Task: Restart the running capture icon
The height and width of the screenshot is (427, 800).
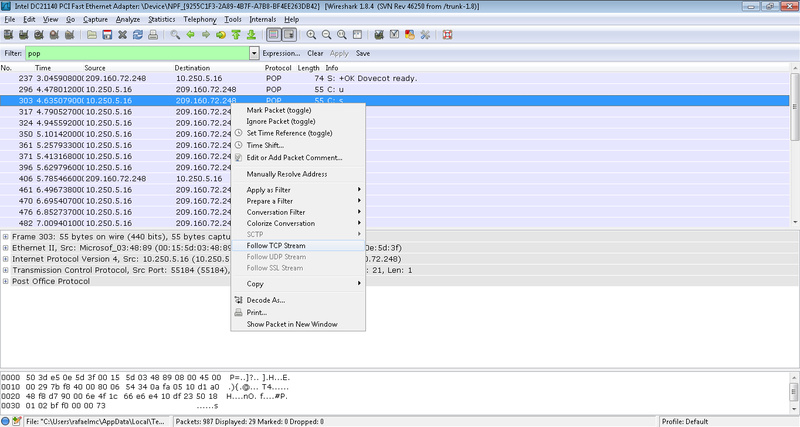Action: [69, 35]
